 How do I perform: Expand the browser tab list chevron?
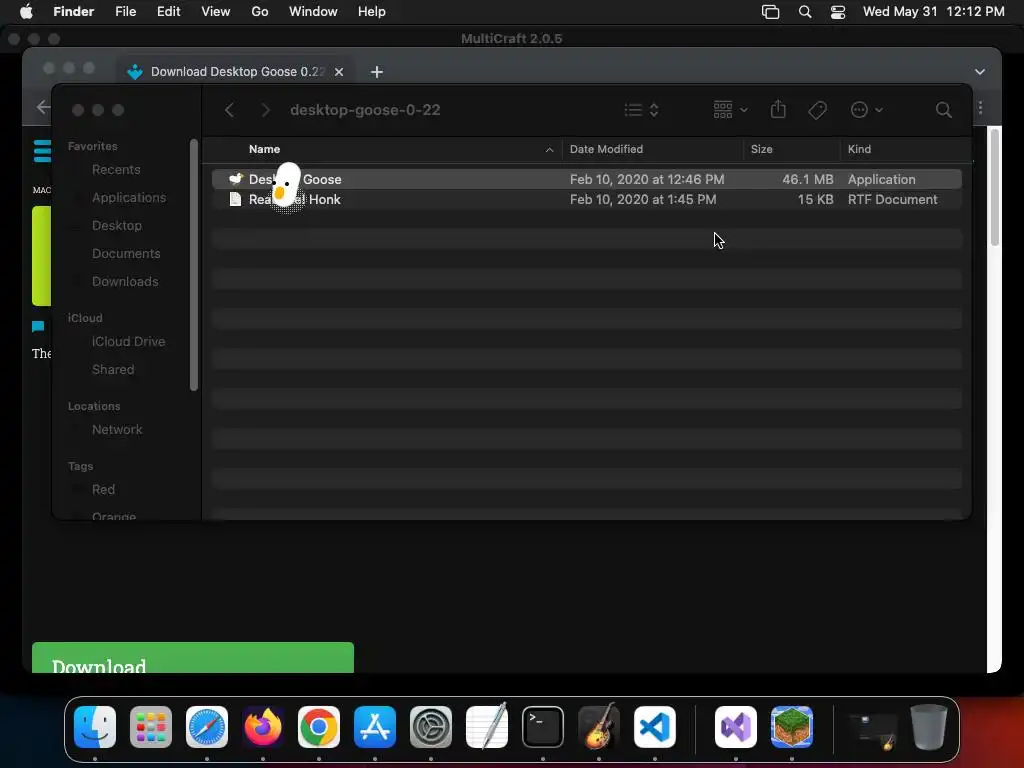pos(980,72)
